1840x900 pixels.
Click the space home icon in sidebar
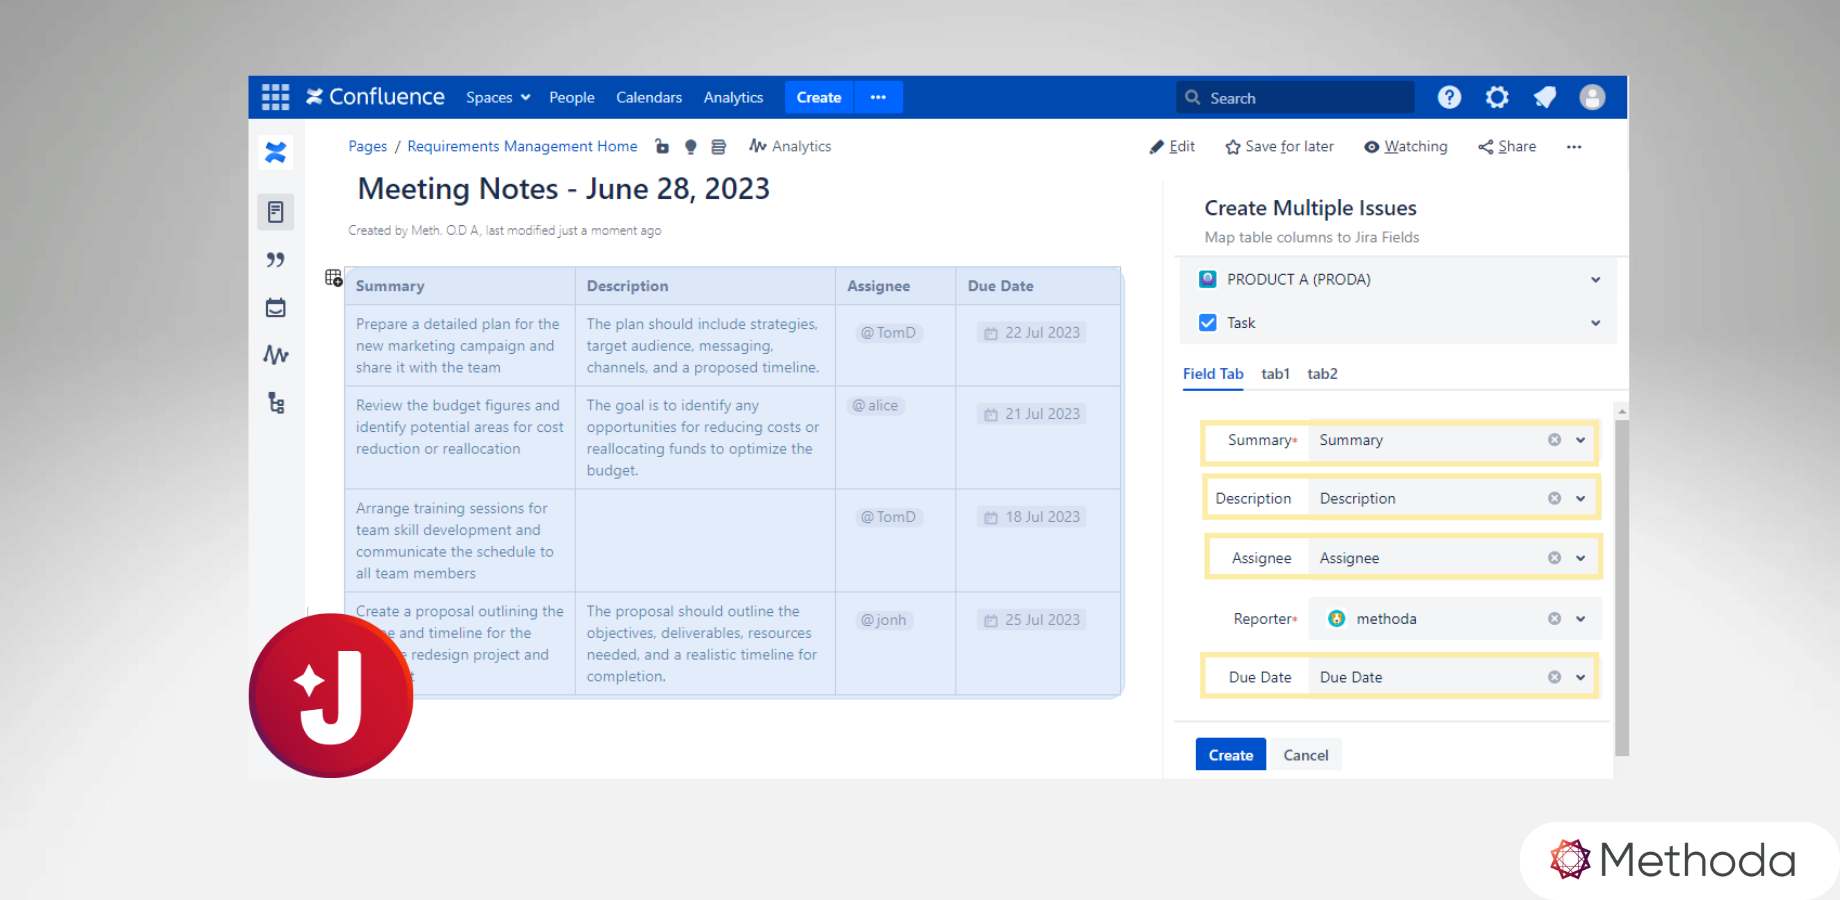[x=276, y=152]
